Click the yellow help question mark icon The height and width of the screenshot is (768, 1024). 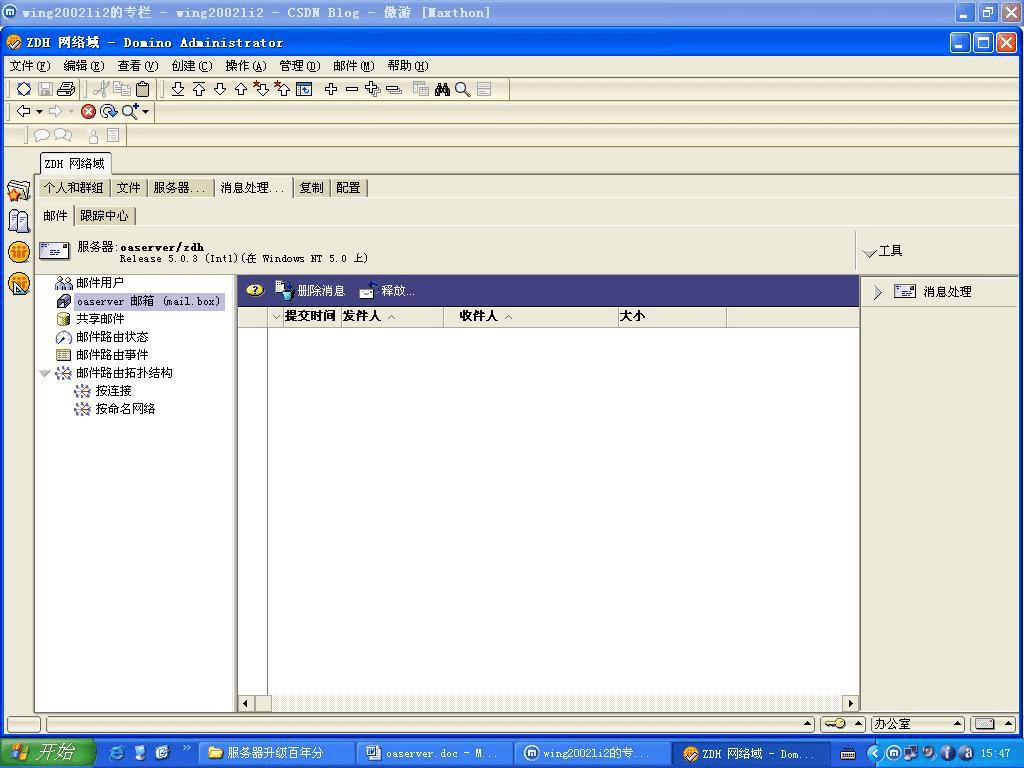pos(255,290)
